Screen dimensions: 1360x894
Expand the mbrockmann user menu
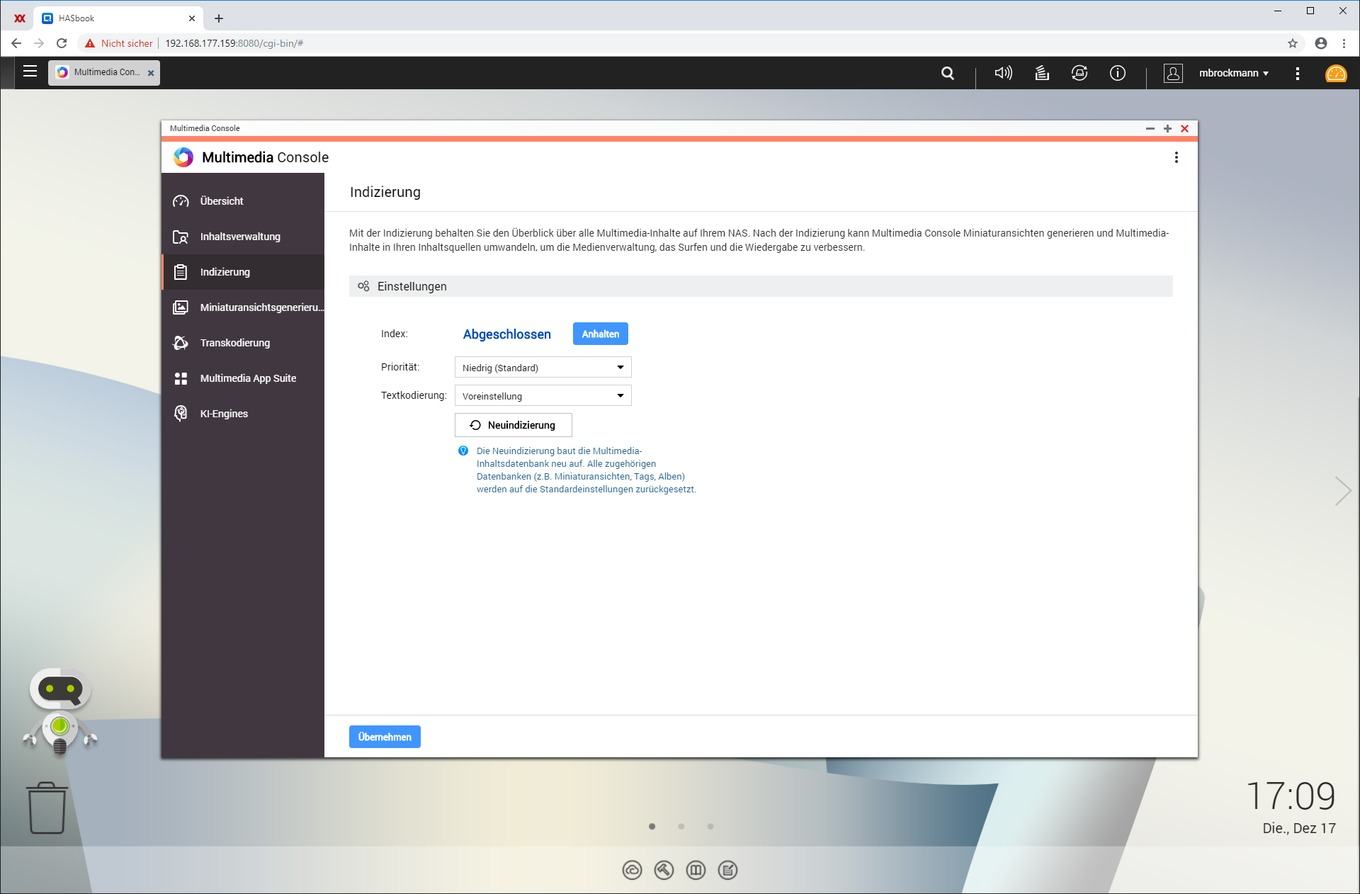[1234, 73]
